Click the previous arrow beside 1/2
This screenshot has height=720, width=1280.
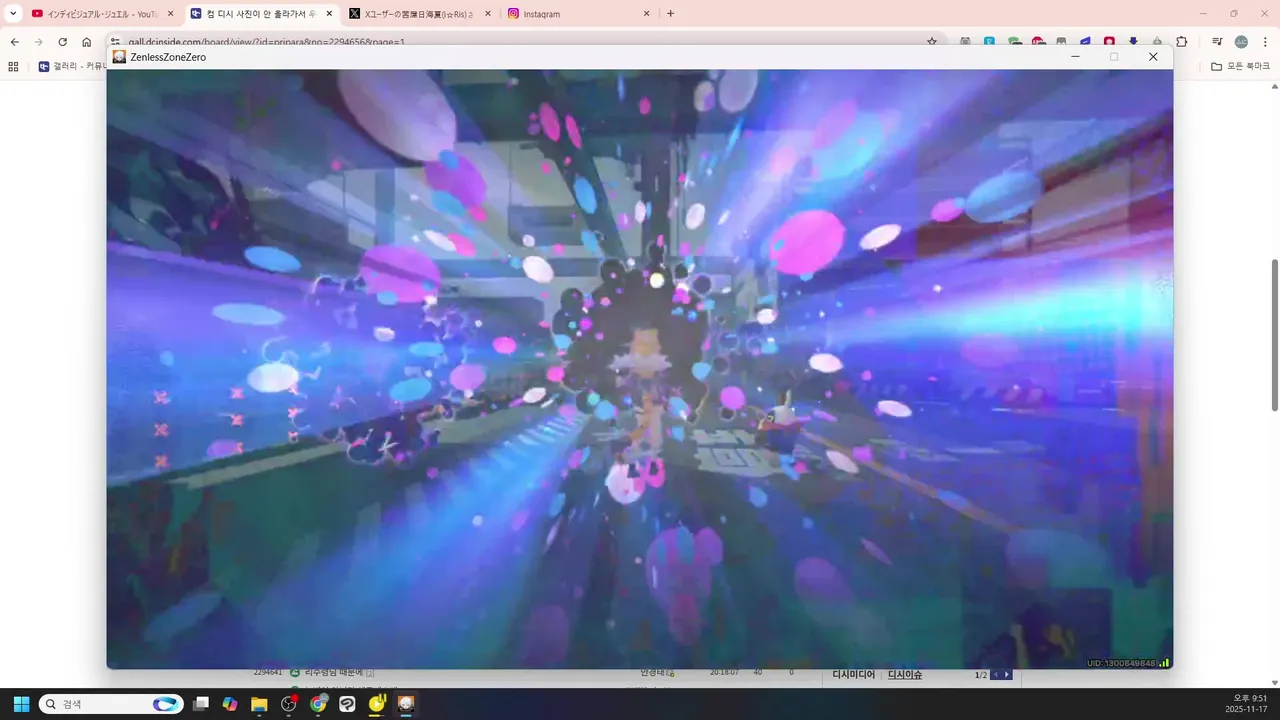click(x=995, y=675)
